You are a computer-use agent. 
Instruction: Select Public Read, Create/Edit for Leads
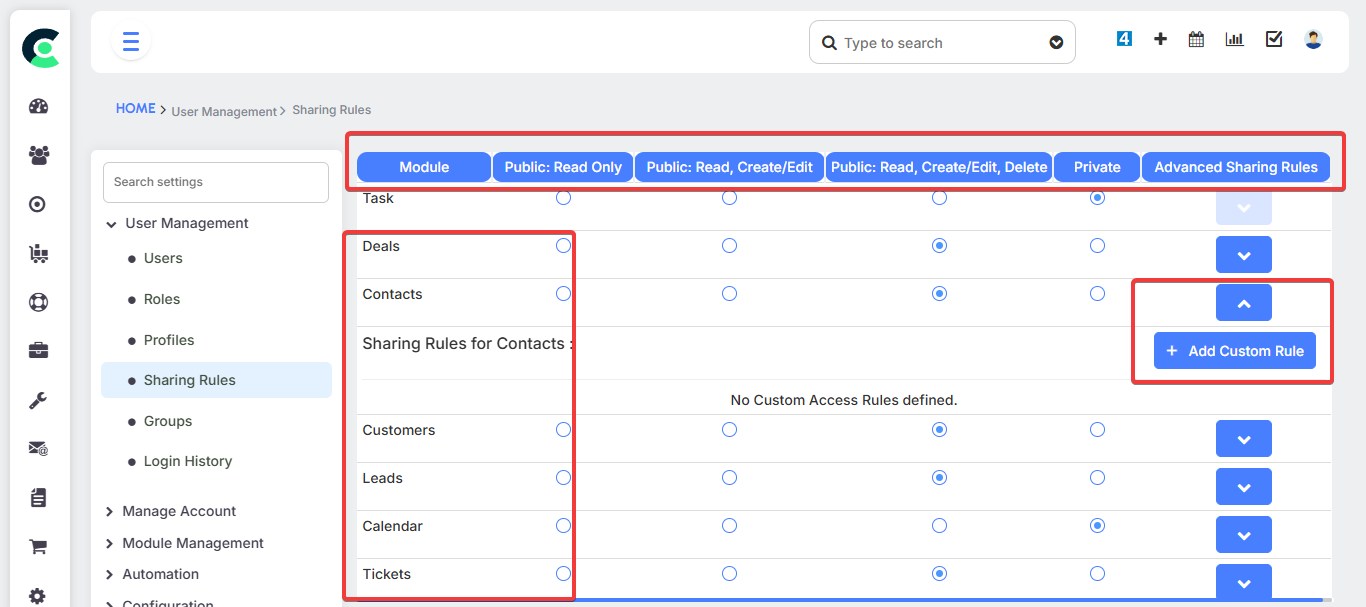coord(729,478)
